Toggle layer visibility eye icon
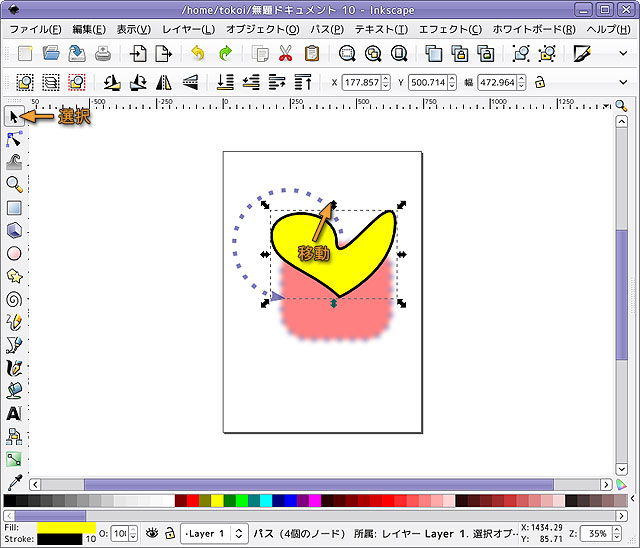The width and height of the screenshot is (640, 548). pyautogui.click(x=153, y=533)
